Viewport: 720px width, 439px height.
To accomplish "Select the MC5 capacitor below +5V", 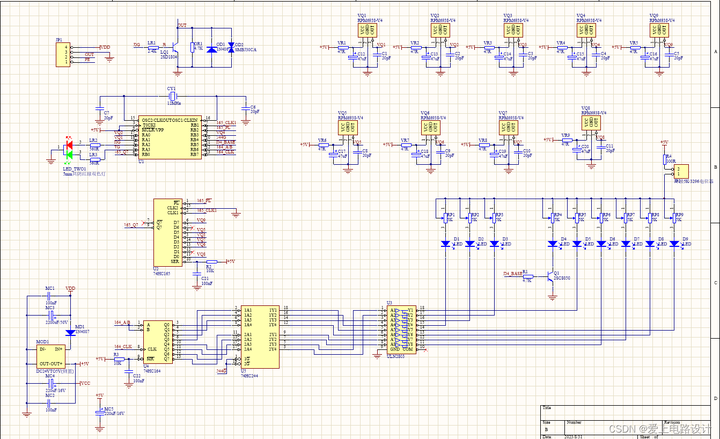I will coord(100,412).
